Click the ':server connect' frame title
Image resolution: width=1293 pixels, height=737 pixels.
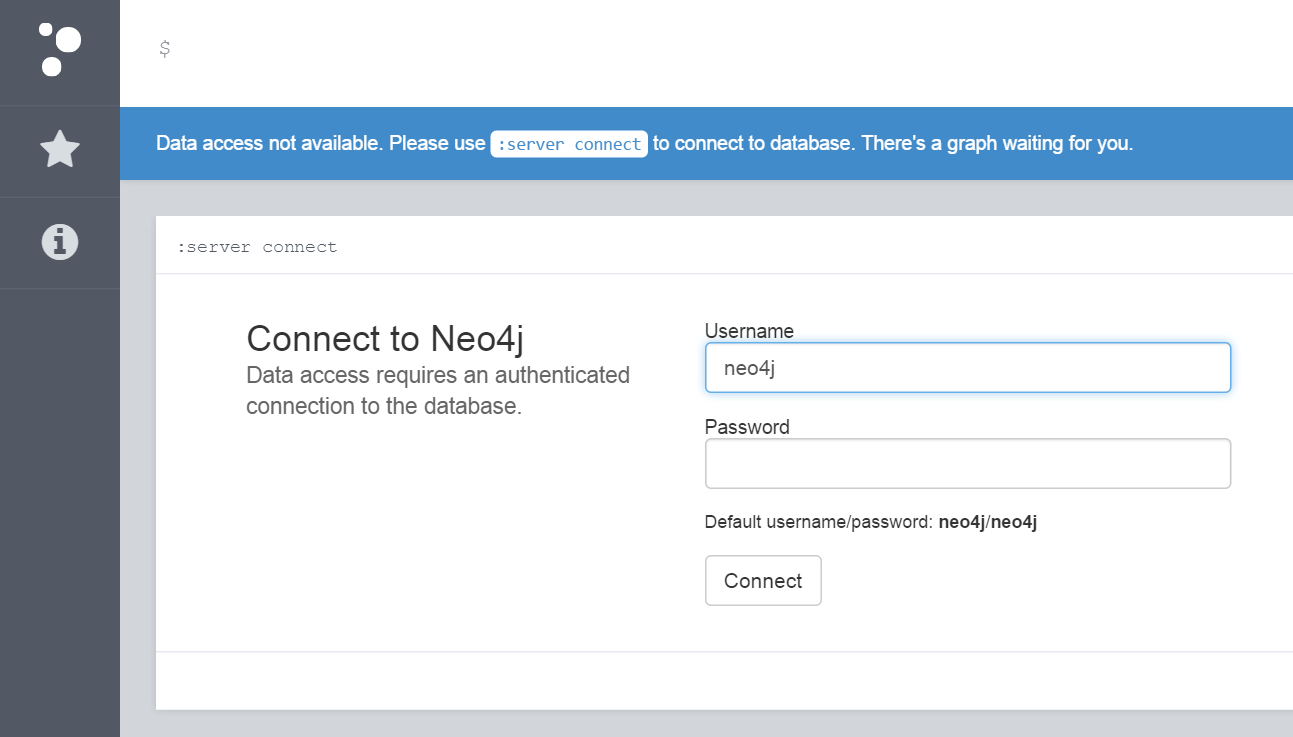click(259, 246)
